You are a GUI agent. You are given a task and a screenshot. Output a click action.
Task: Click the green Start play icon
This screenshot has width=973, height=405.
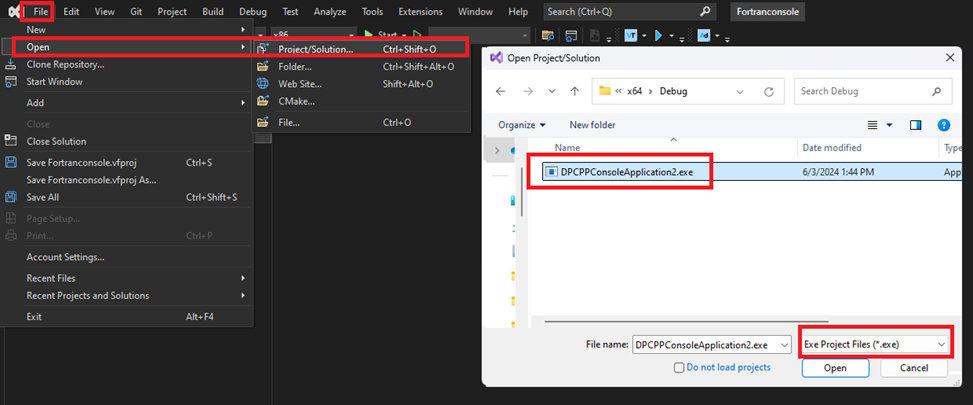pos(369,35)
